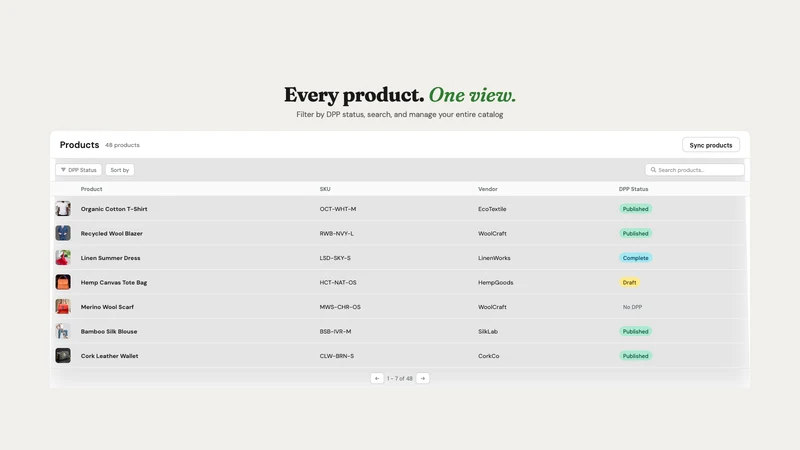Image resolution: width=800 pixels, height=450 pixels.
Task: Click Published badge for Cork Leather Wallet
Action: click(635, 356)
